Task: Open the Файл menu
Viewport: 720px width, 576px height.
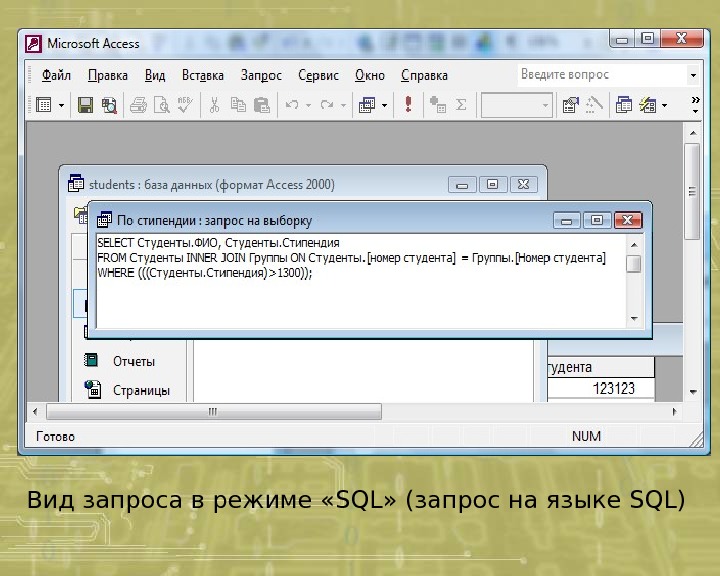Action: coord(56,75)
